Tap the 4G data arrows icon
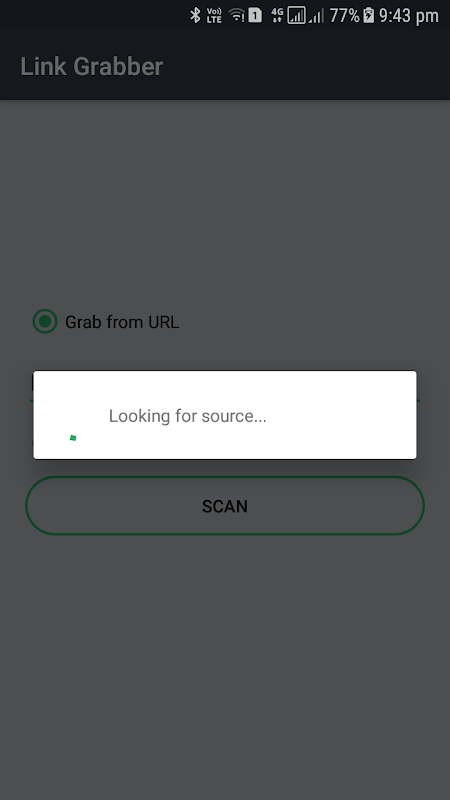This screenshot has width=450, height=800. 277,15
